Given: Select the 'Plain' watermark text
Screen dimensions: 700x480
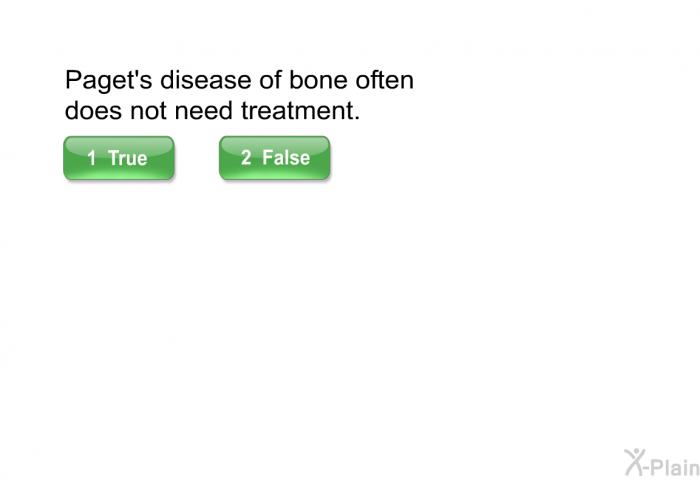Looking at the screenshot, I should coord(675,467).
